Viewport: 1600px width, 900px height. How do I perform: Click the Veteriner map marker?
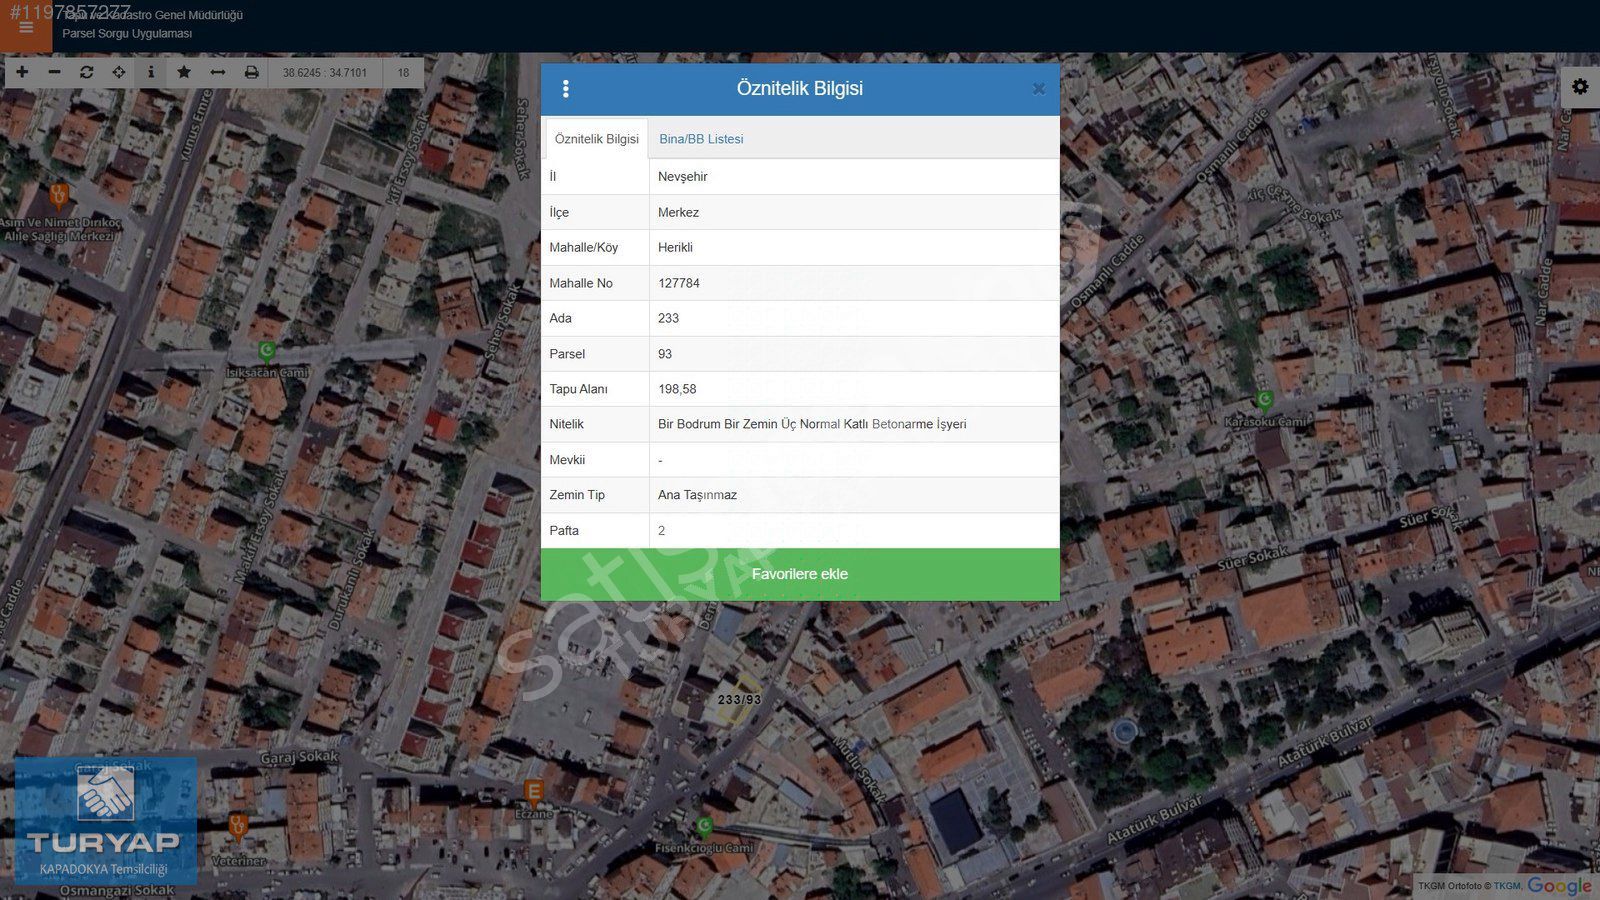pyautogui.click(x=238, y=827)
